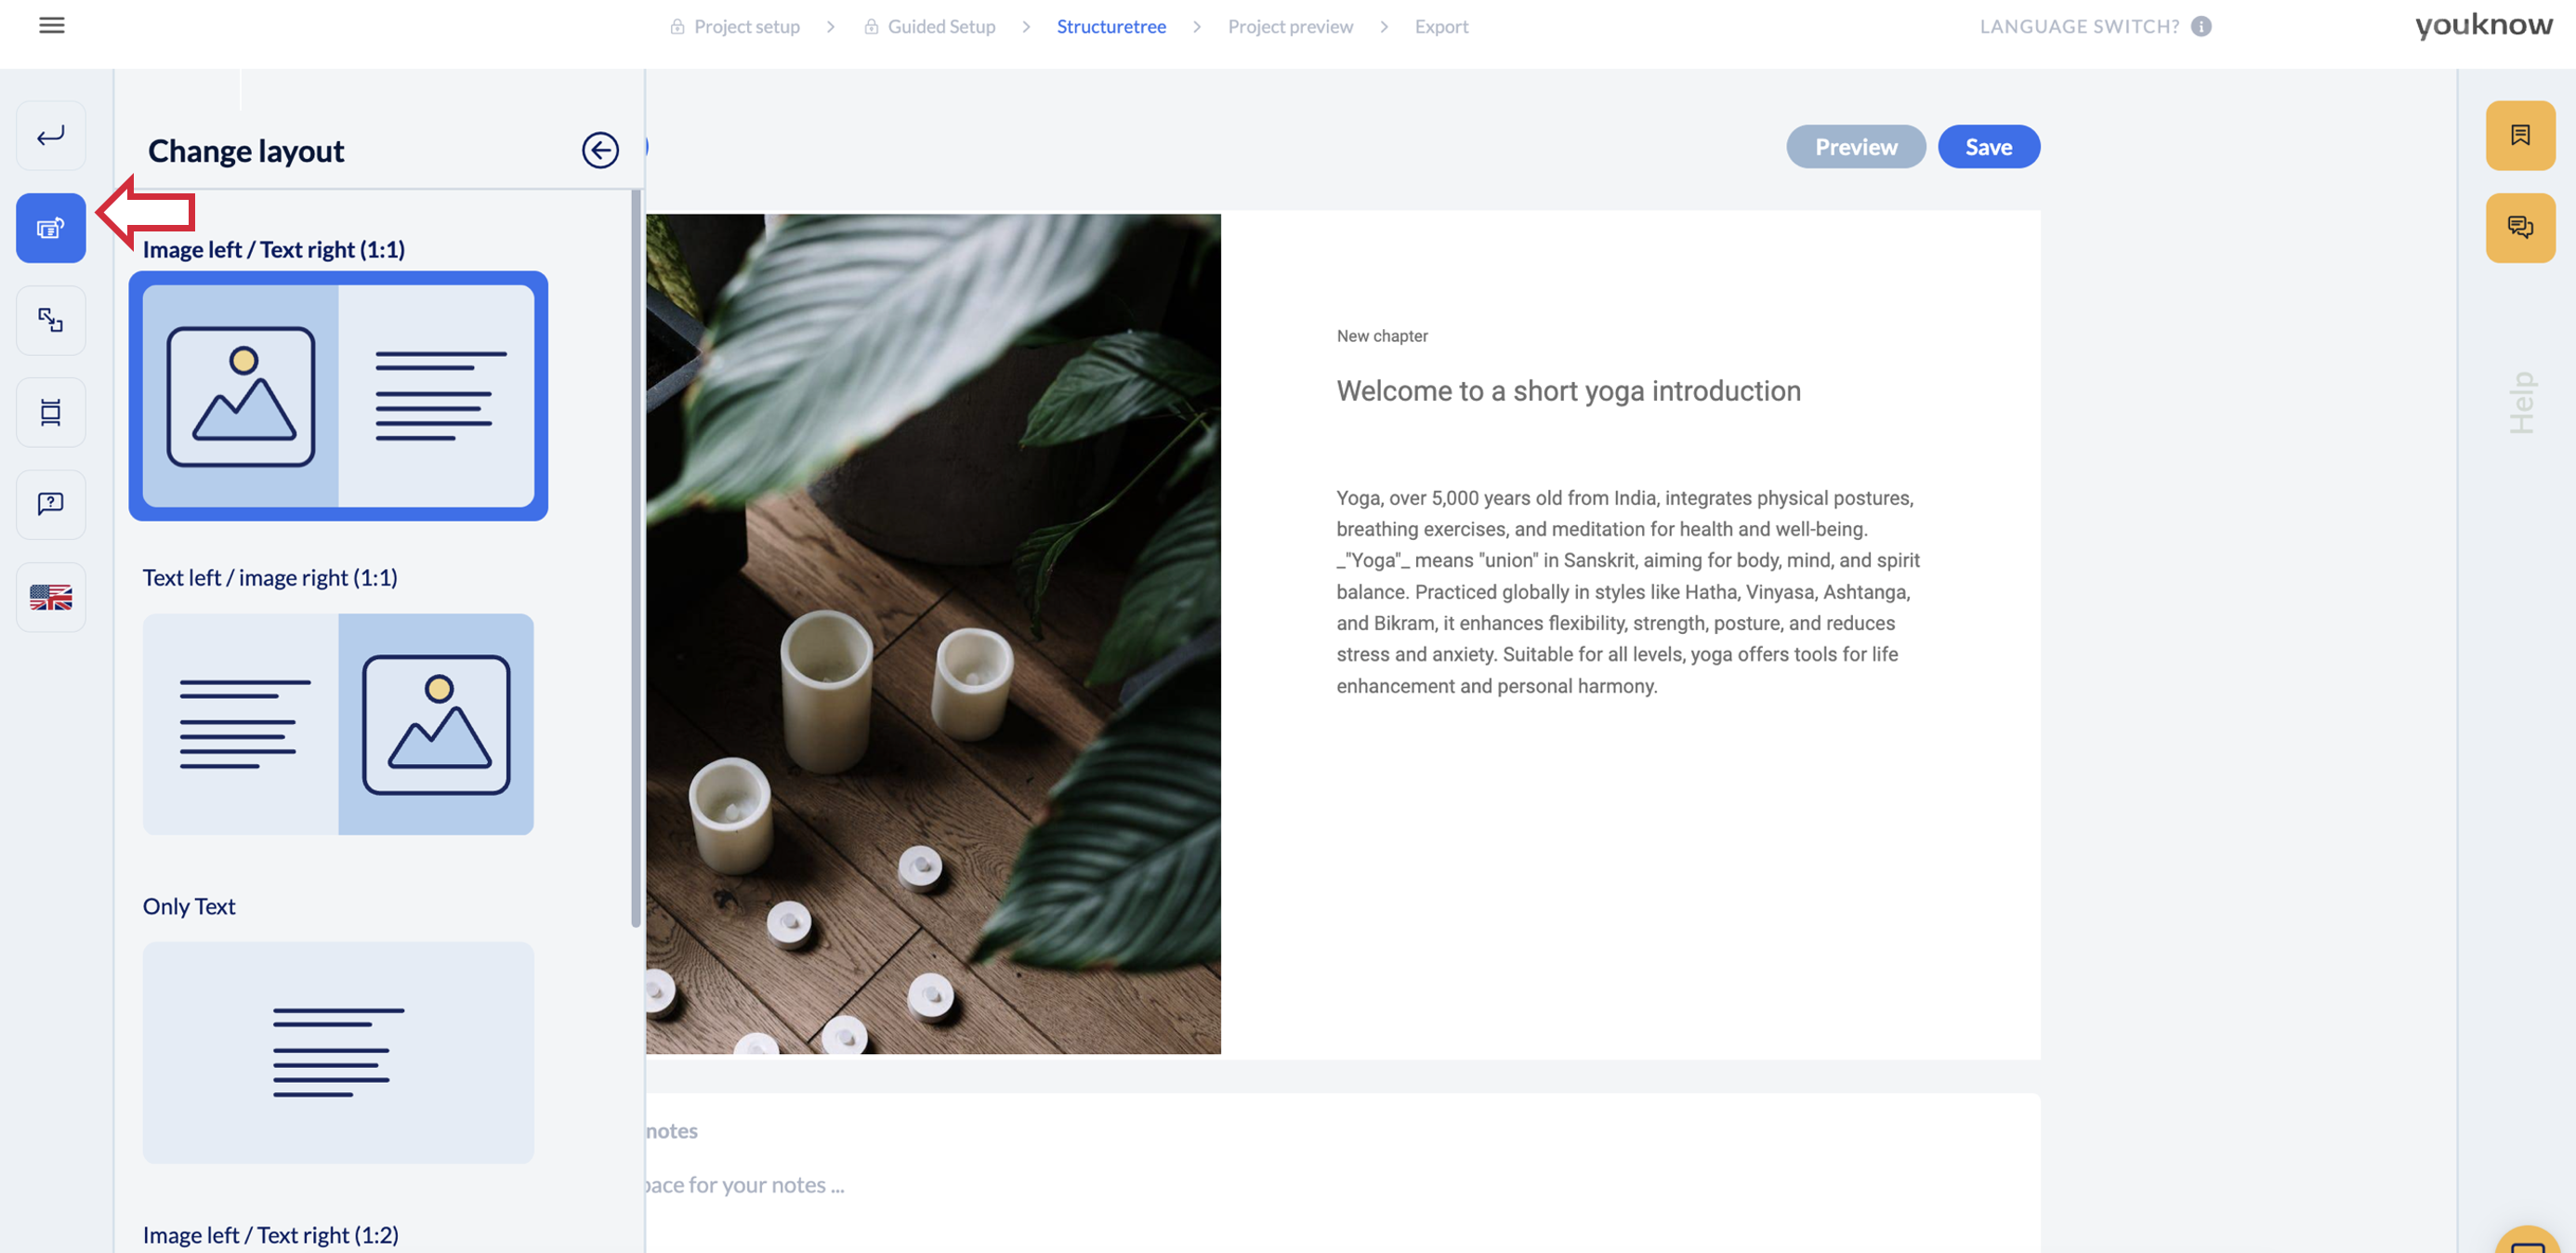Navigate to Project preview step
The height and width of the screenshot is (1253, 2576).
[1290, 27]
